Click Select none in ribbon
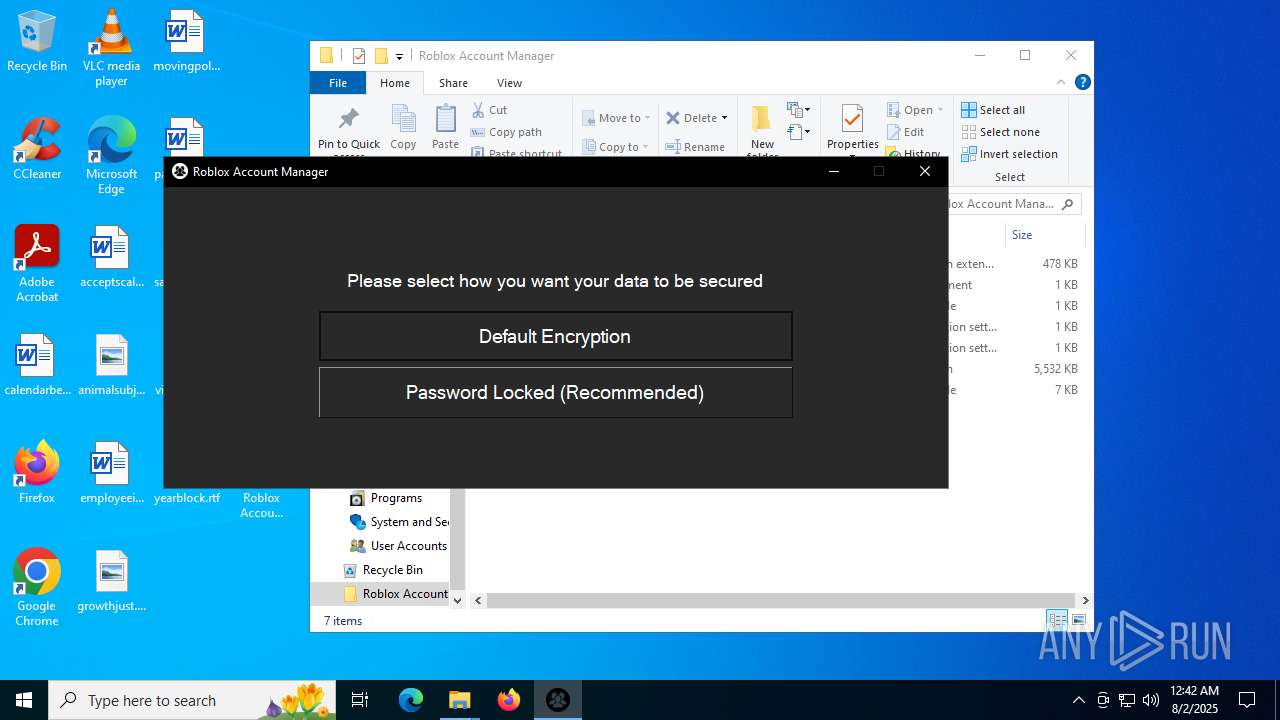The width and height of the screenshot is (1280, 720). (x=1000, y=132)
